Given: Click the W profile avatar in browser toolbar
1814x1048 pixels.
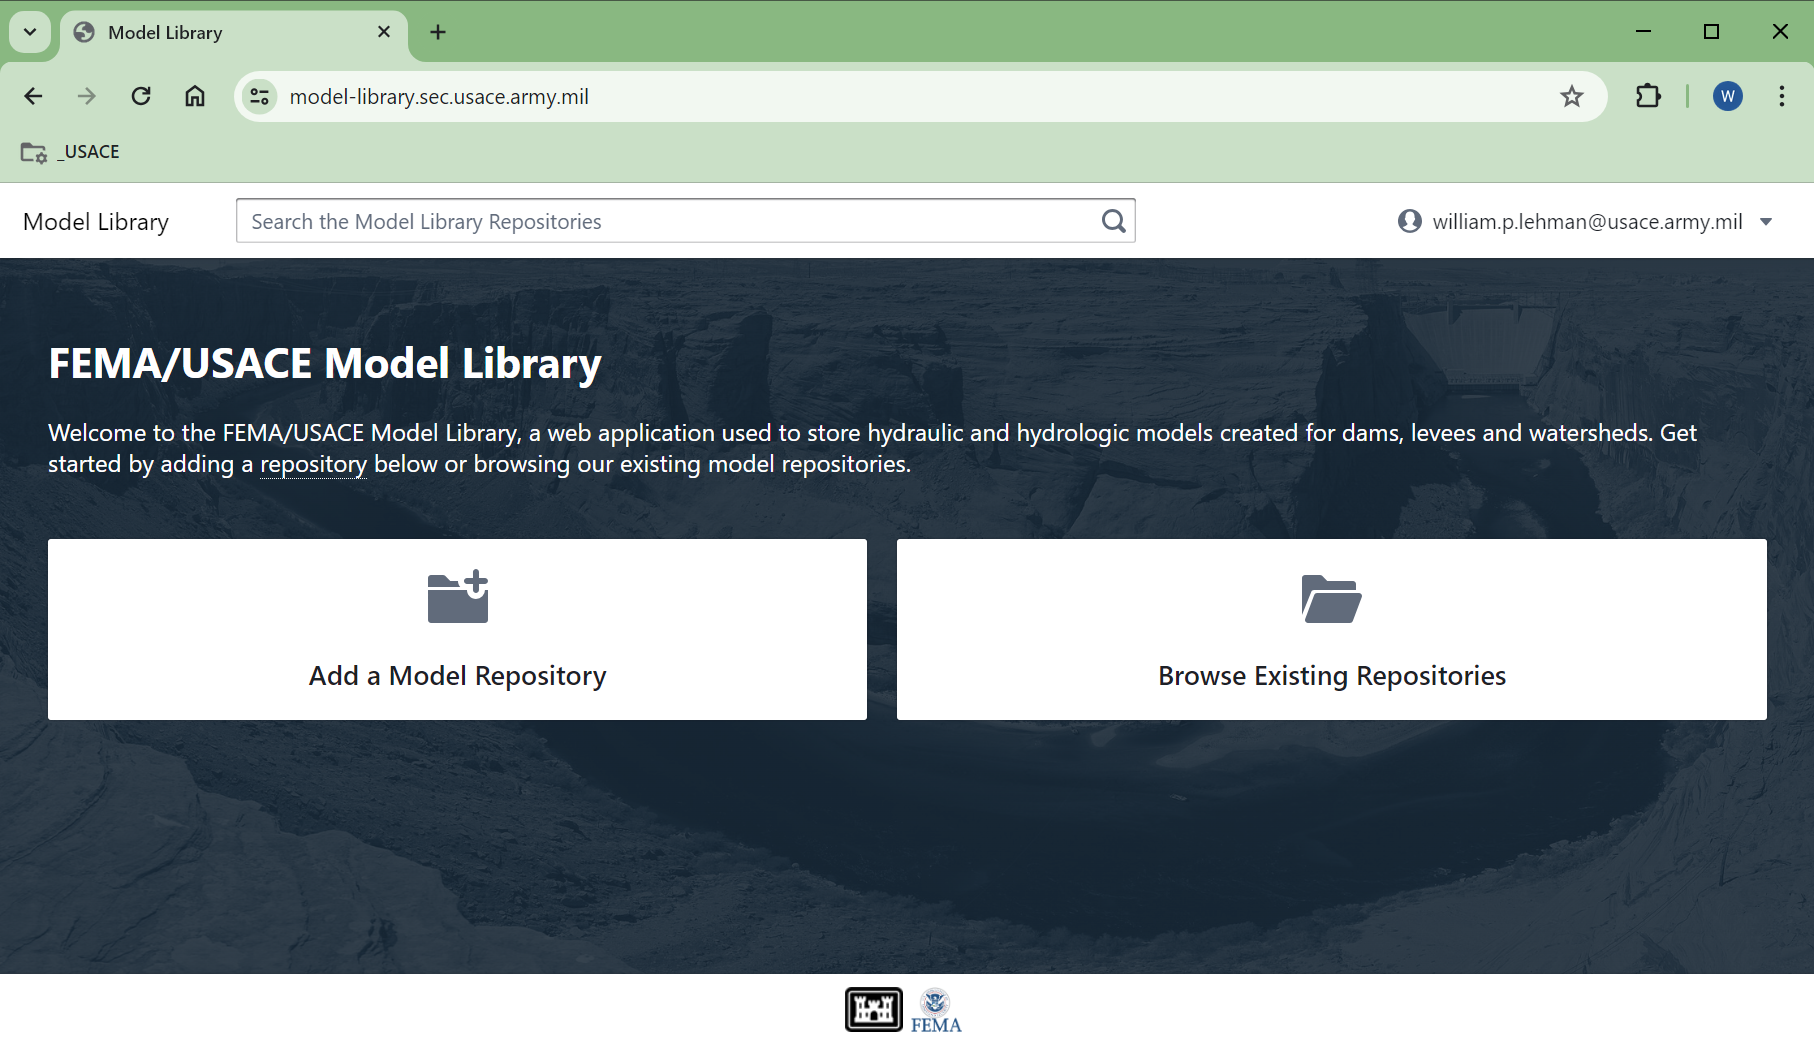Looking at the screenshot, I should point(1728,96).
